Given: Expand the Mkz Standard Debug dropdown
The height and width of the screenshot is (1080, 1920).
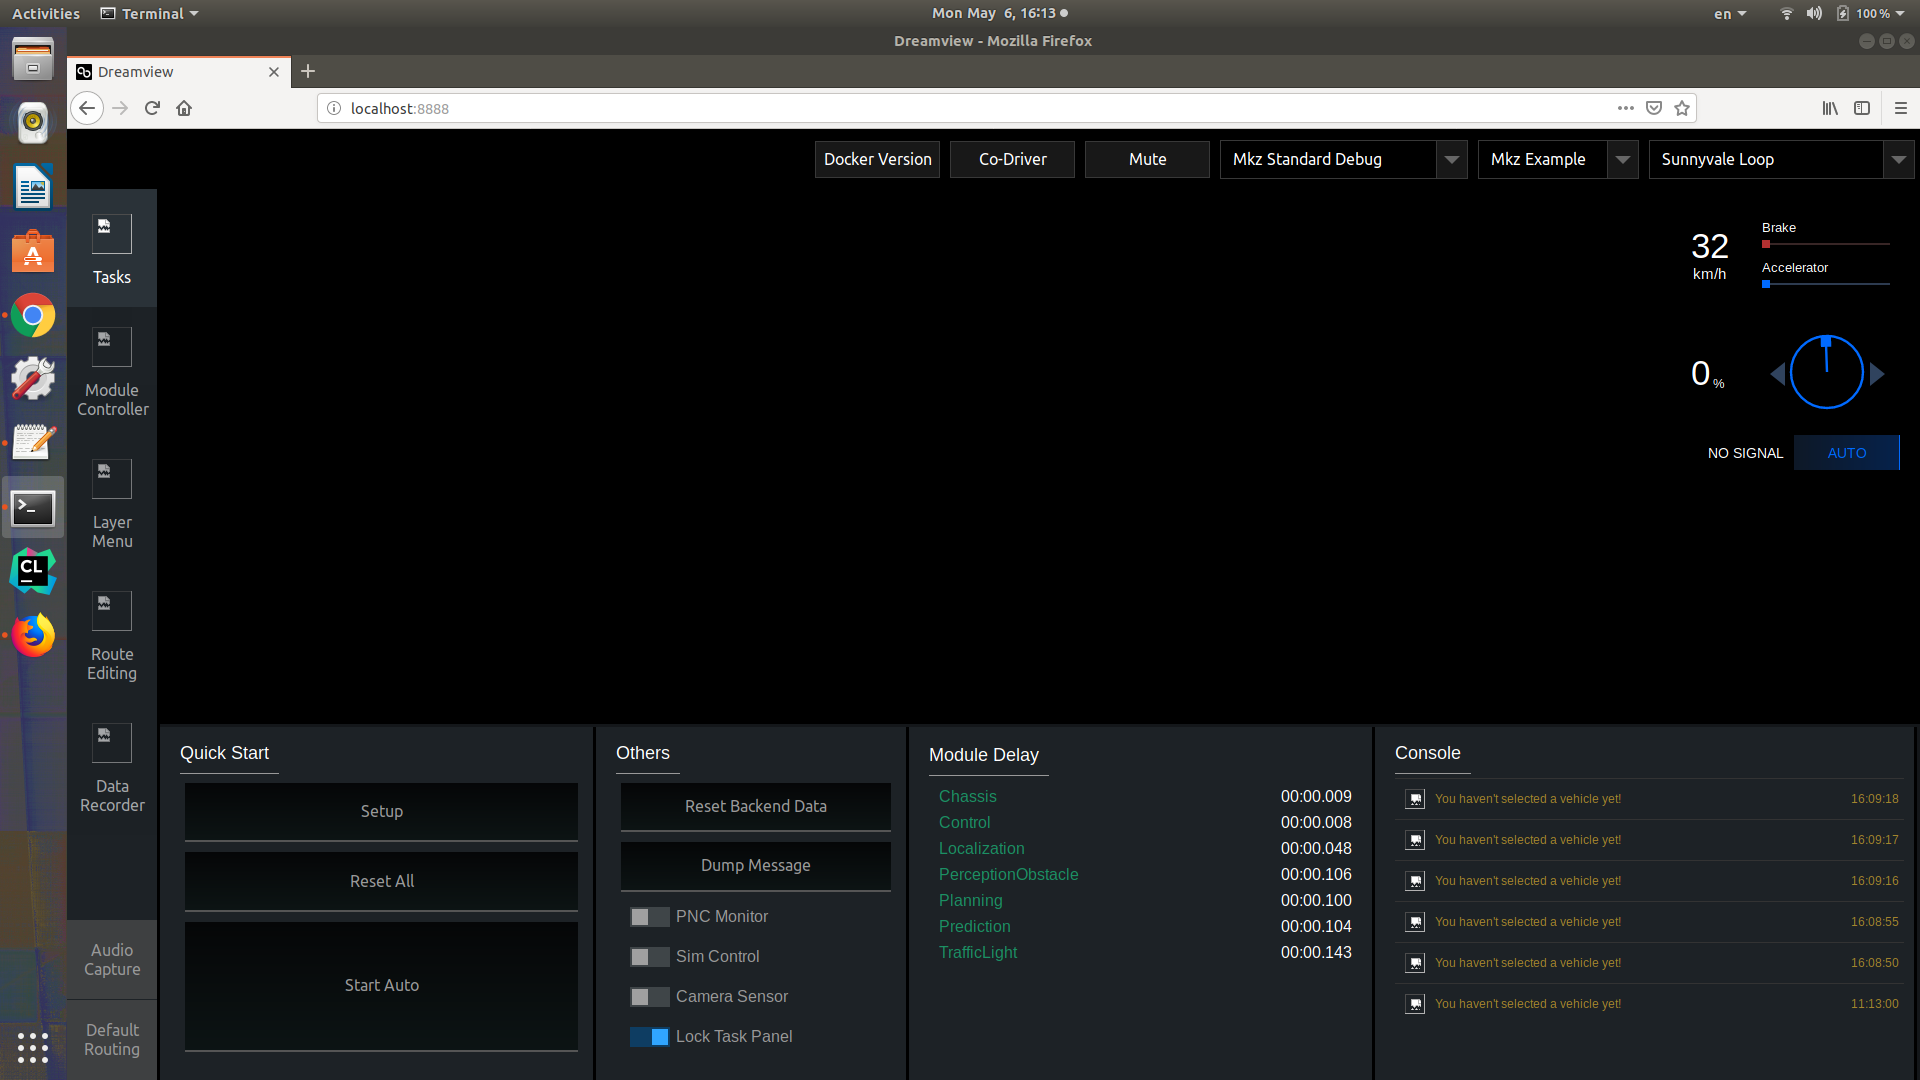Looking at the screenshot, I should [1451, 159].
